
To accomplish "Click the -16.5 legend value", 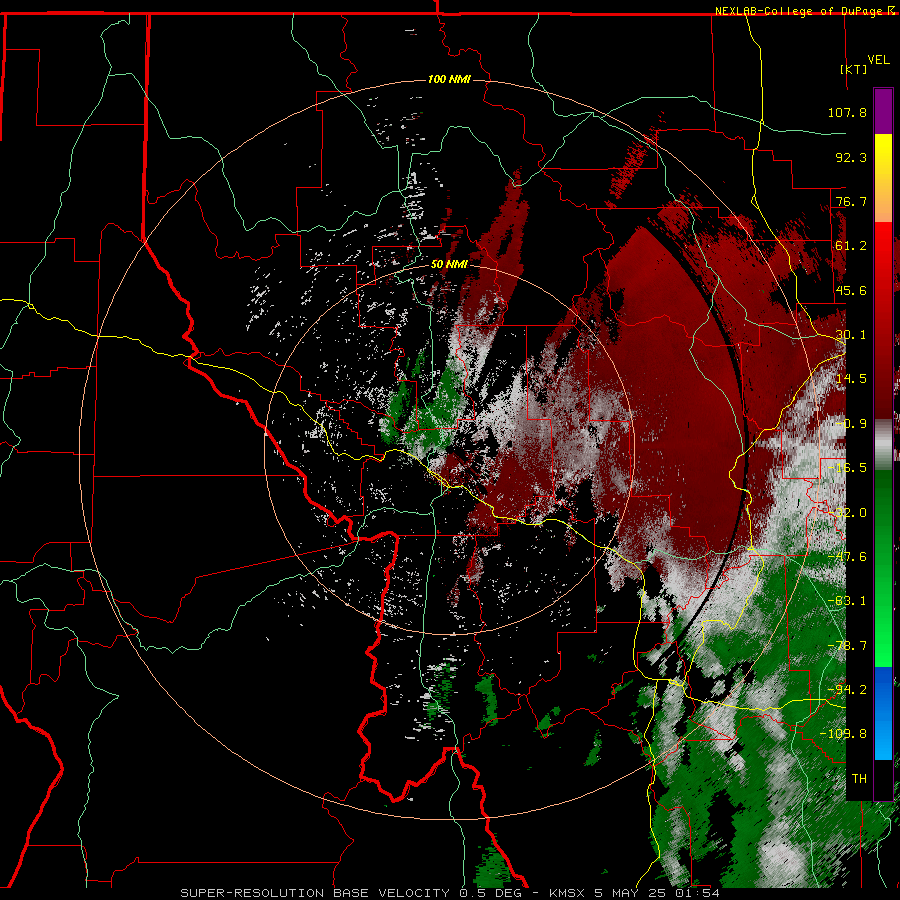I will click(x=847, y=468).
